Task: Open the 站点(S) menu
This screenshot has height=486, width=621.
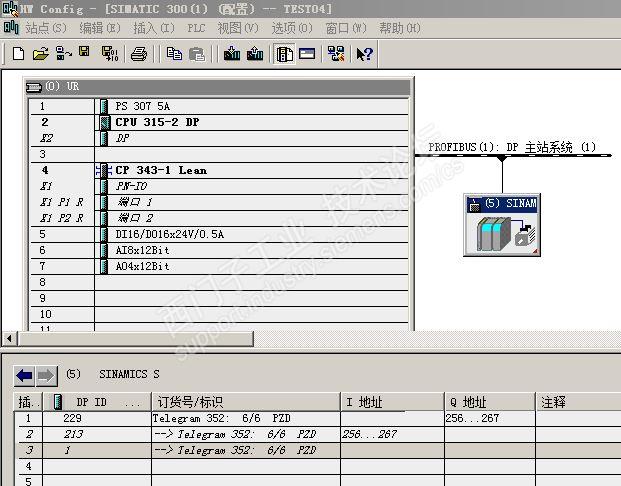Action: click(46, 28)
